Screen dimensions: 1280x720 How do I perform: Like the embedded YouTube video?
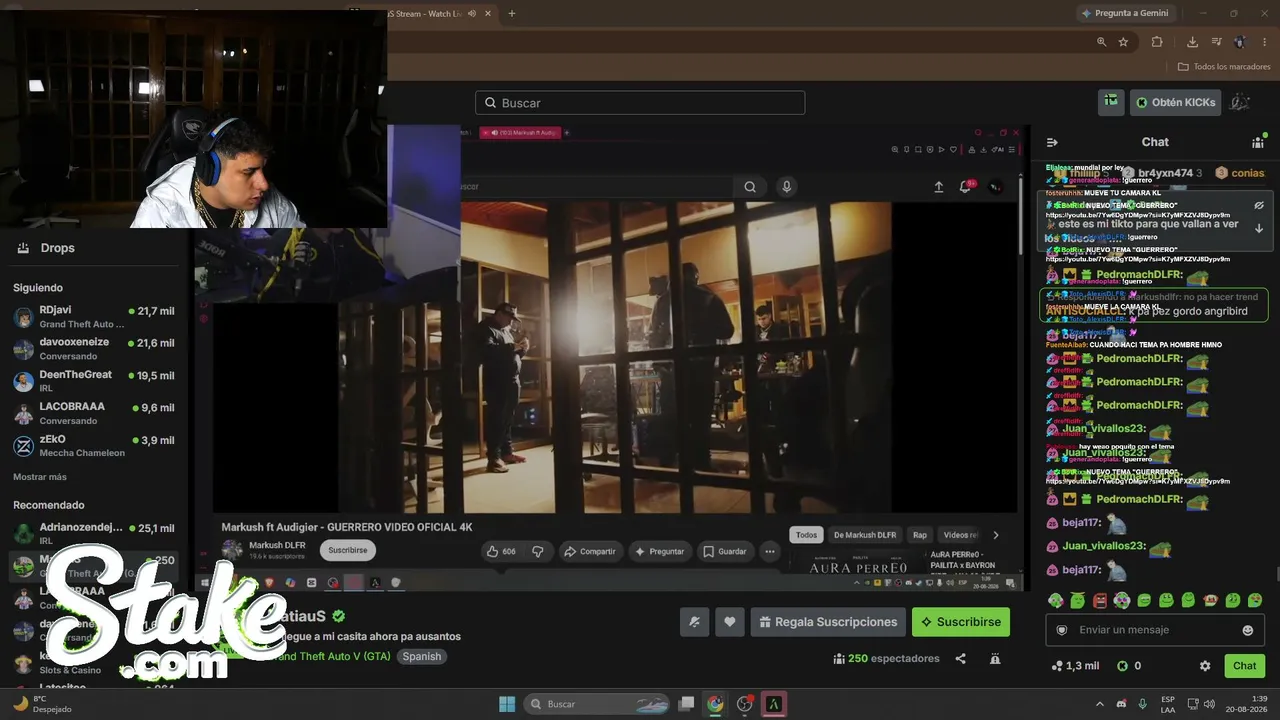click(501, 551)
